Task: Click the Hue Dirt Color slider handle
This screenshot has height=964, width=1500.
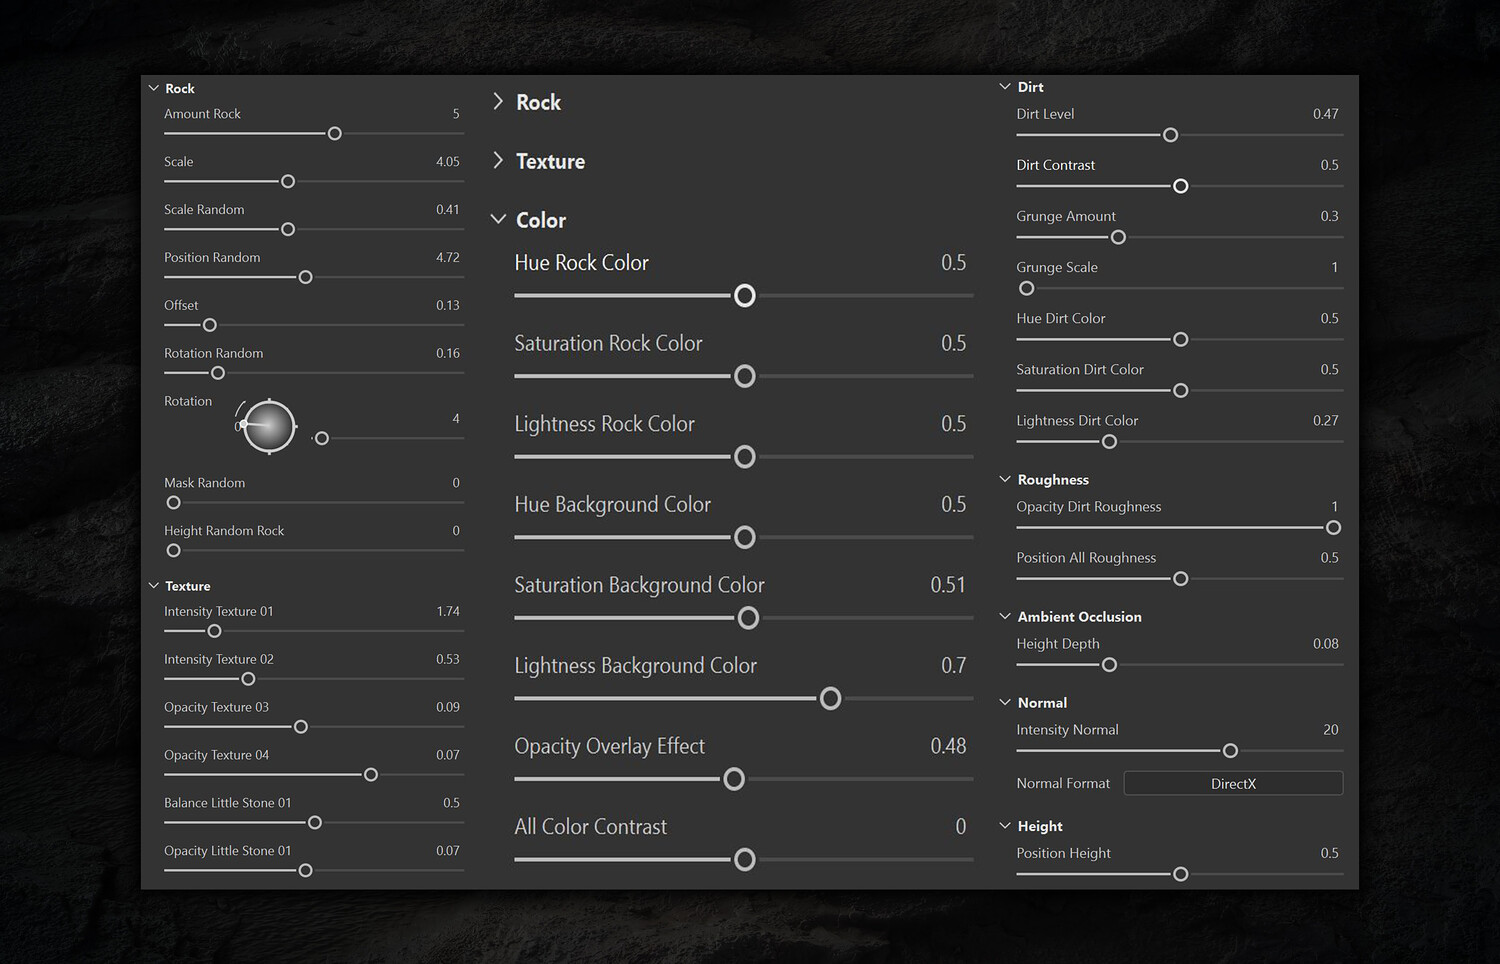Action: click(x=1181, y=339)
